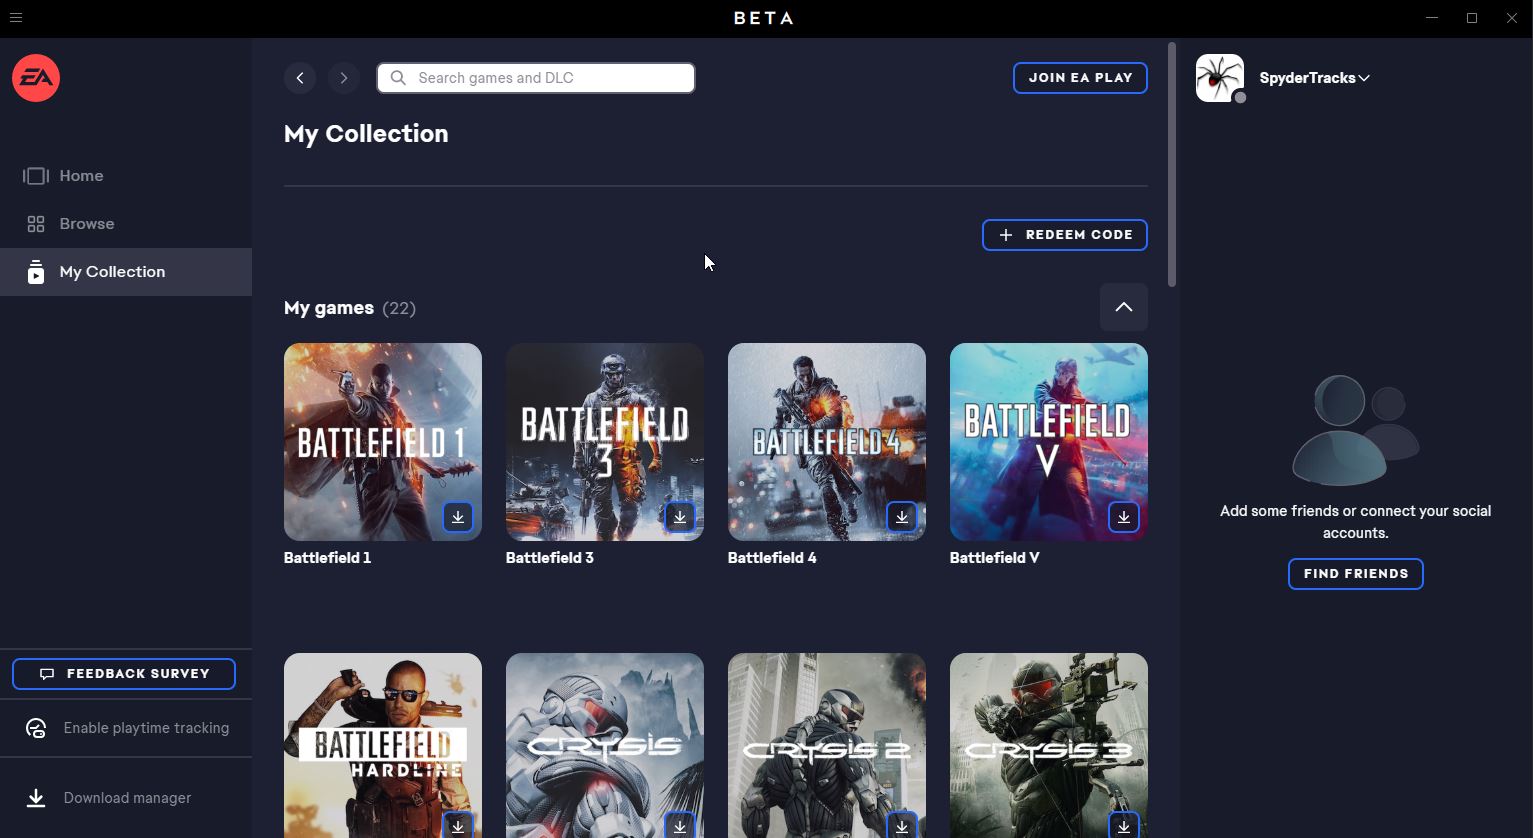The image size is (1533, 838).
Task: Focus the Search games and DLC field
Action: point(536,78)
